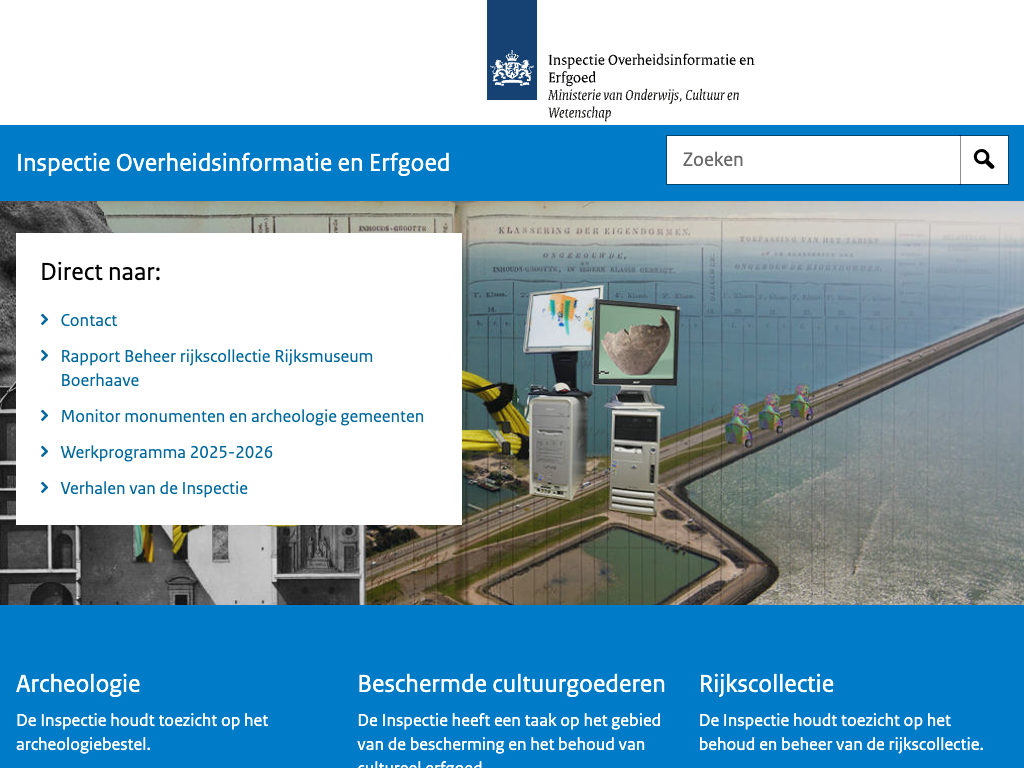
Task: Open the Archeologie section heading
Action: click(78, 684)
